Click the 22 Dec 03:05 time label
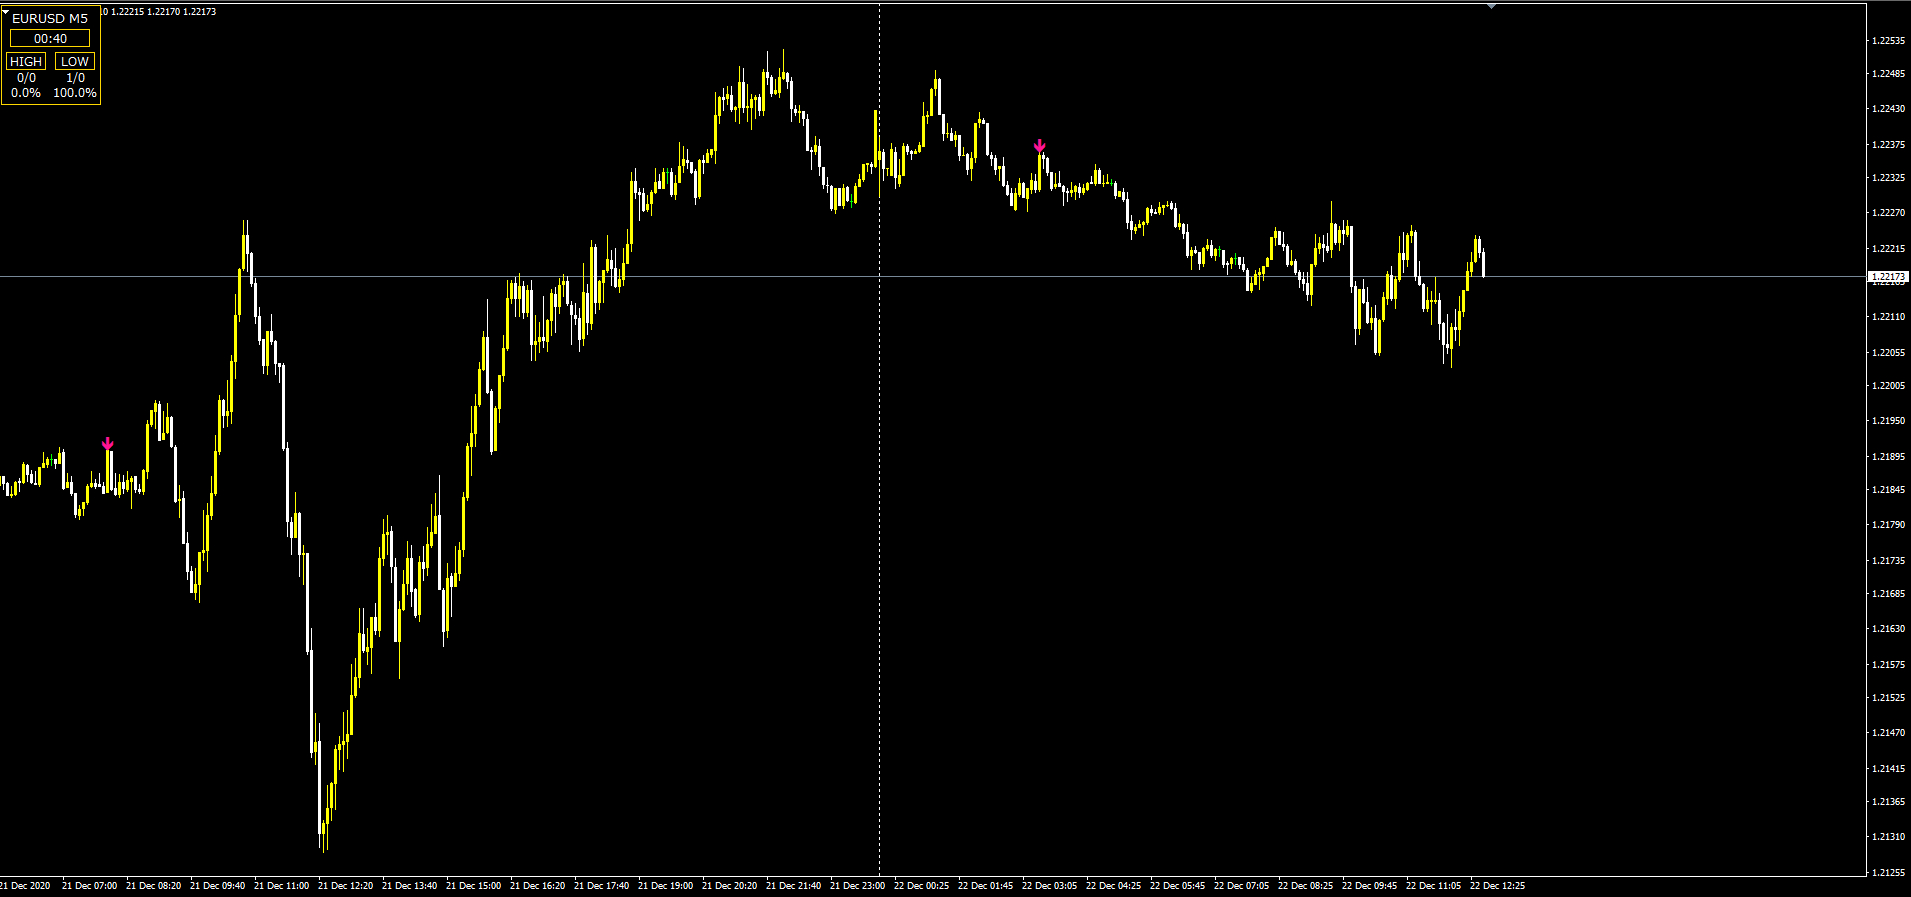Image resolution: width=1911 pixels, height=897 pixels. pyautogui.click(x=1050, y=886)
